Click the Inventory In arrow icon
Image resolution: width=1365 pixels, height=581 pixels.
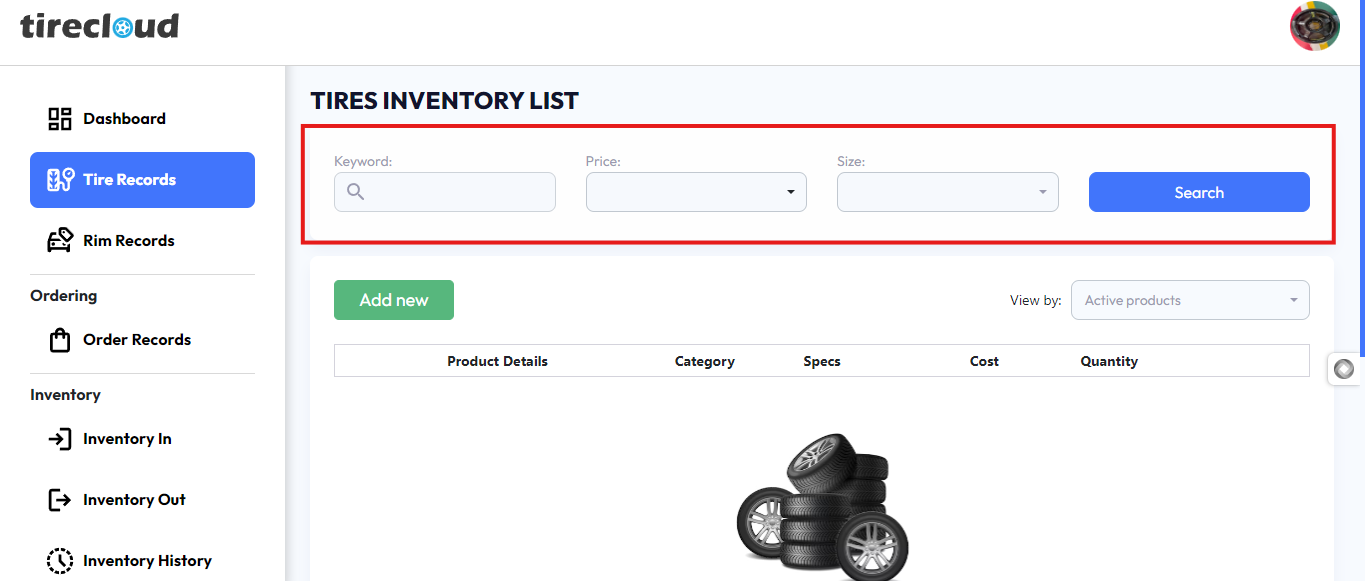coord(60,439)
